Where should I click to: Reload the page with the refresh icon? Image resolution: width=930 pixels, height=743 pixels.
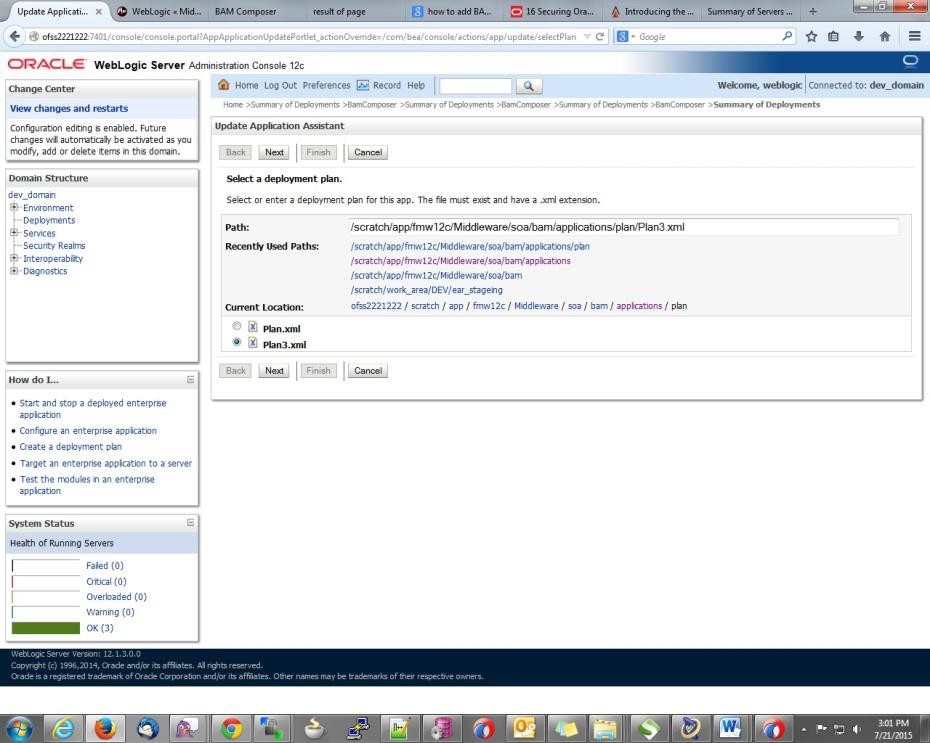[600, 36]
